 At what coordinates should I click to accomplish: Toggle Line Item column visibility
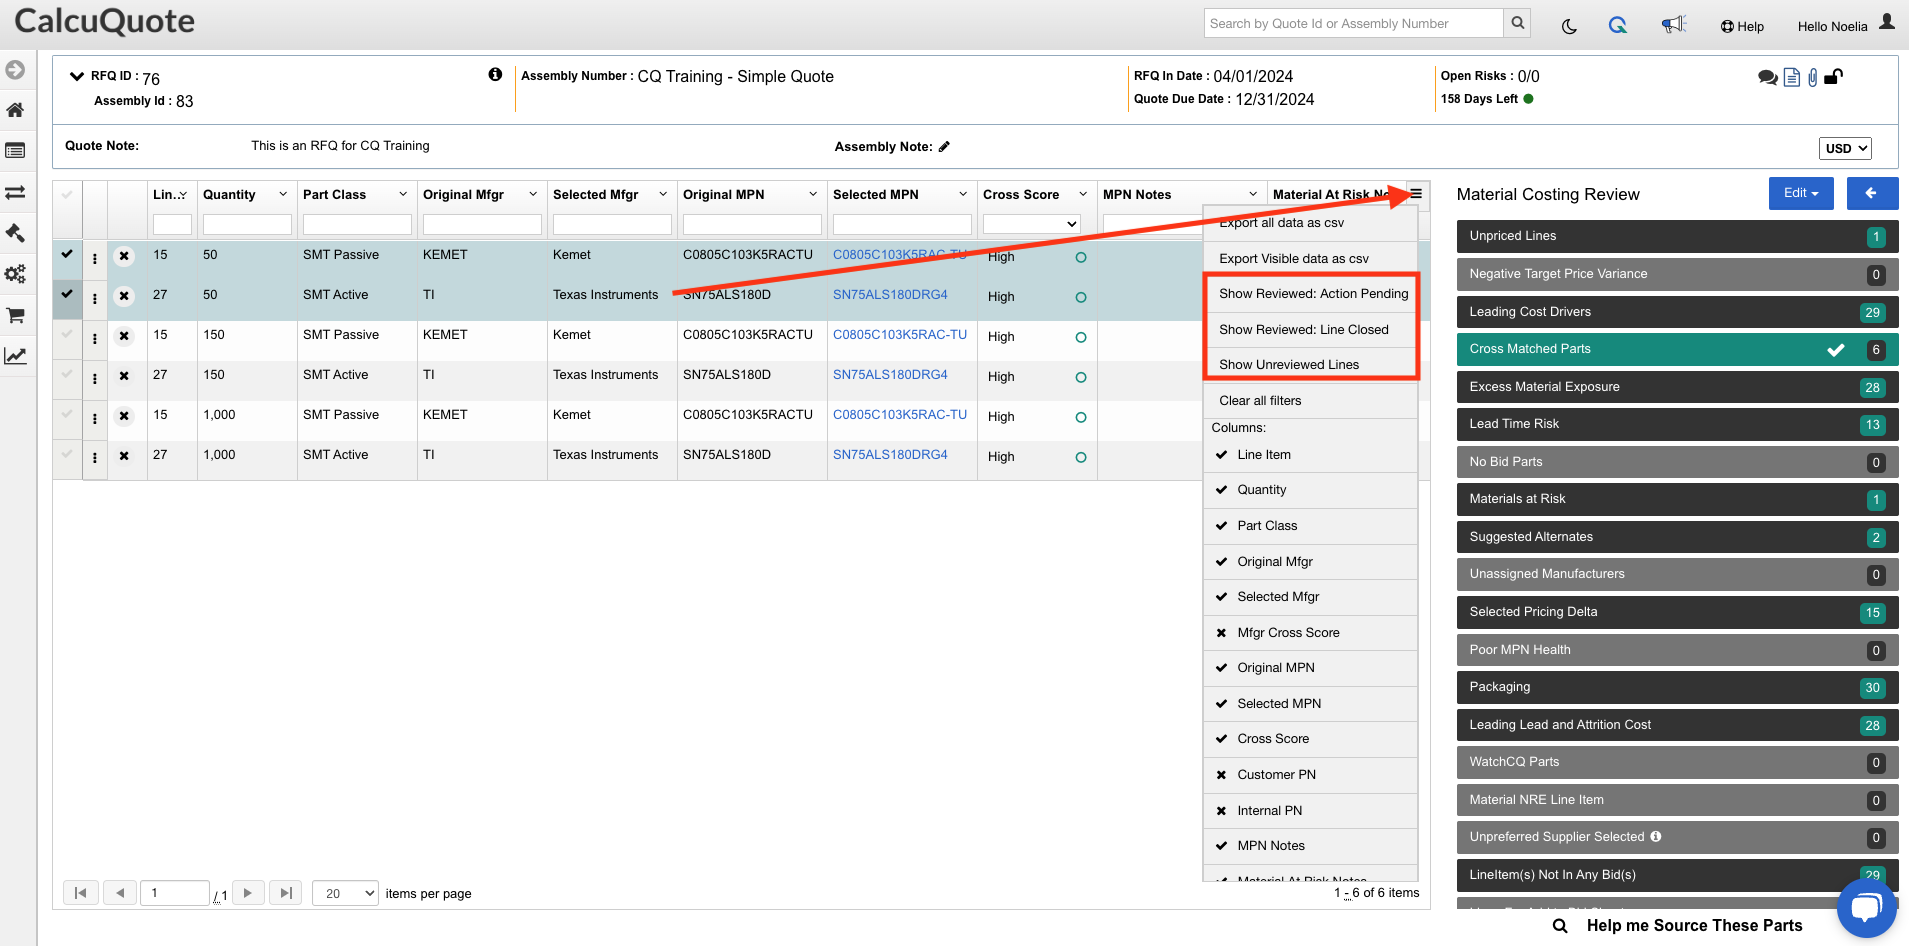click(x=1310, y=454)
